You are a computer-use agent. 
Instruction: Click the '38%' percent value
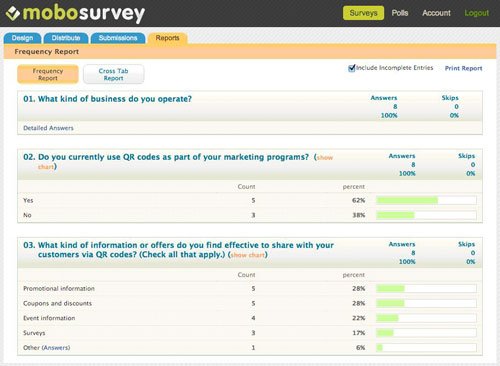tap(359, 215)
